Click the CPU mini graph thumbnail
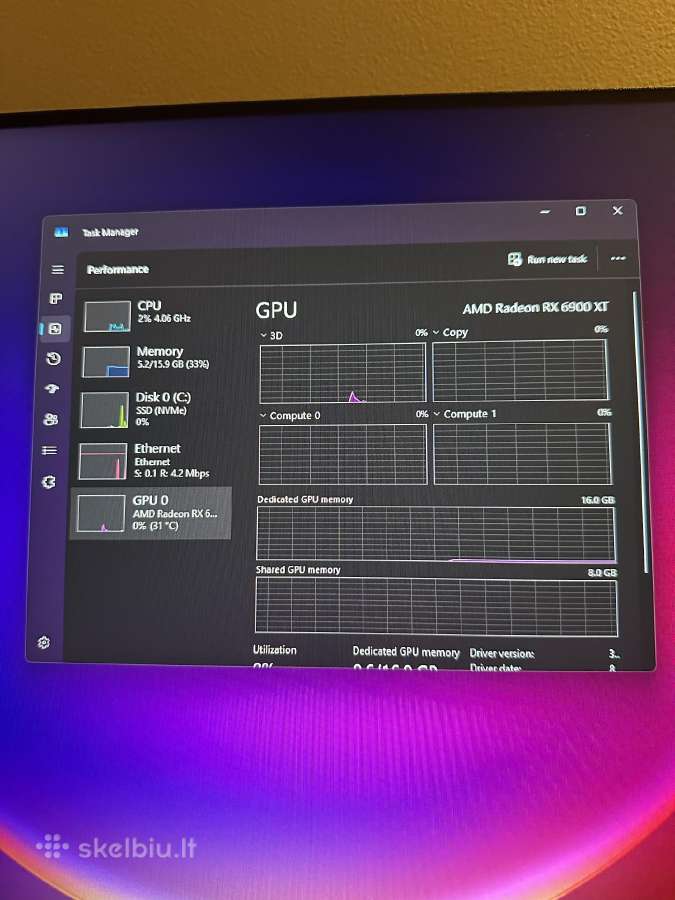 coord(107,316)
